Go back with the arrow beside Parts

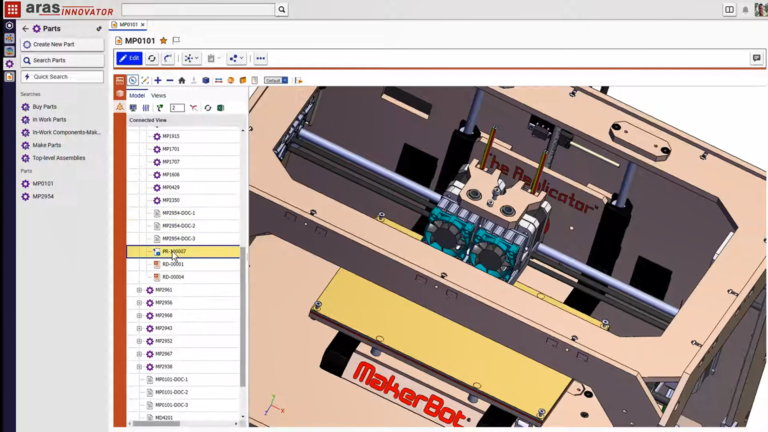(x=25, y=29)
